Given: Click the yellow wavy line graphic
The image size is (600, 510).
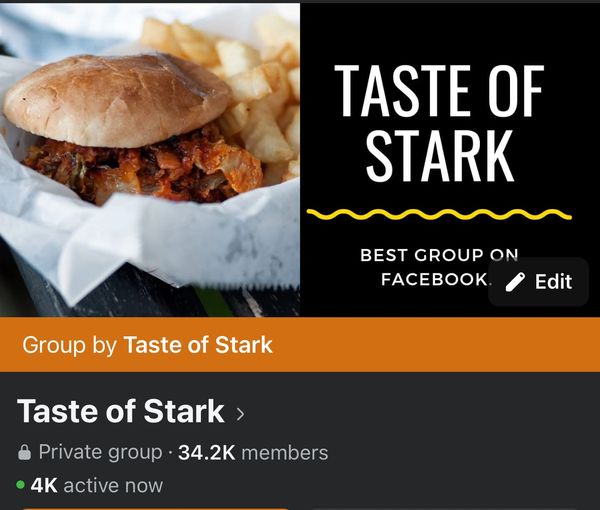Looking at the screenshot, I should pyautogui.click(x=439, y=215).
